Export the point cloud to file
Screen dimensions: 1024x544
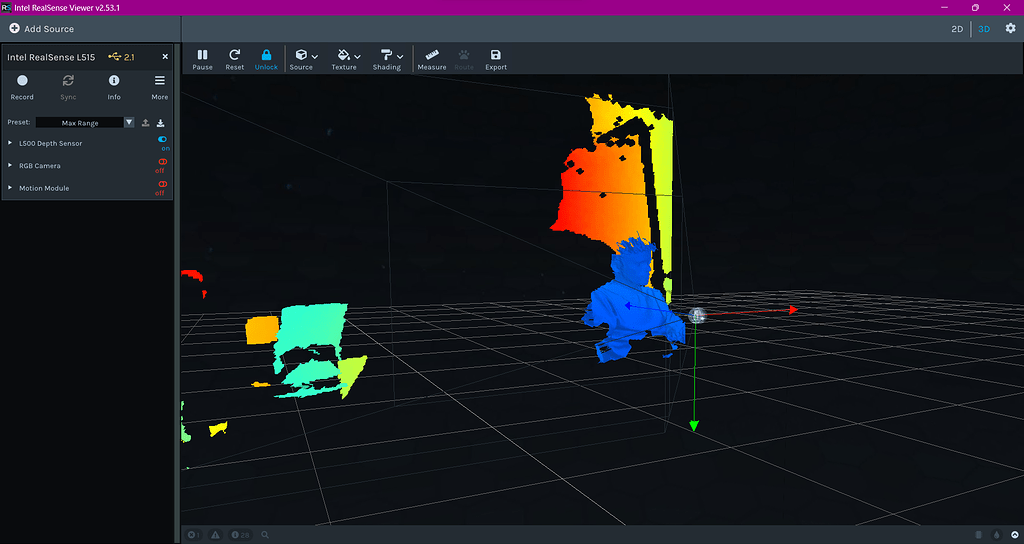click(495, 59)
